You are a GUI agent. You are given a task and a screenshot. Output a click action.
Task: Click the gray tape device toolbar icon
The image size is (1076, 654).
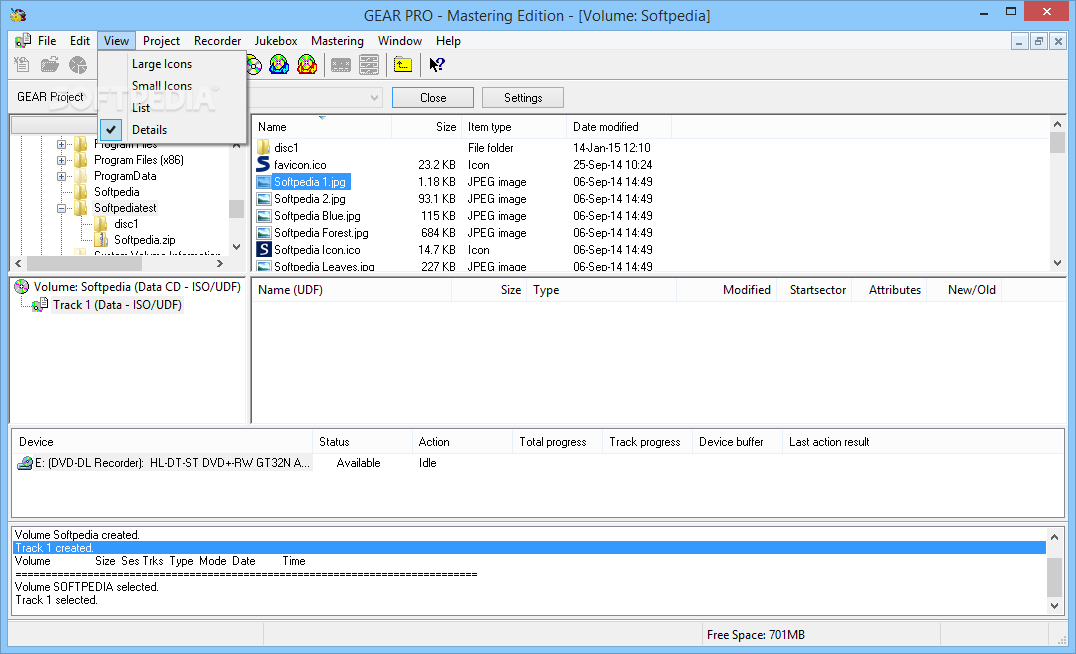pos(341,65)
